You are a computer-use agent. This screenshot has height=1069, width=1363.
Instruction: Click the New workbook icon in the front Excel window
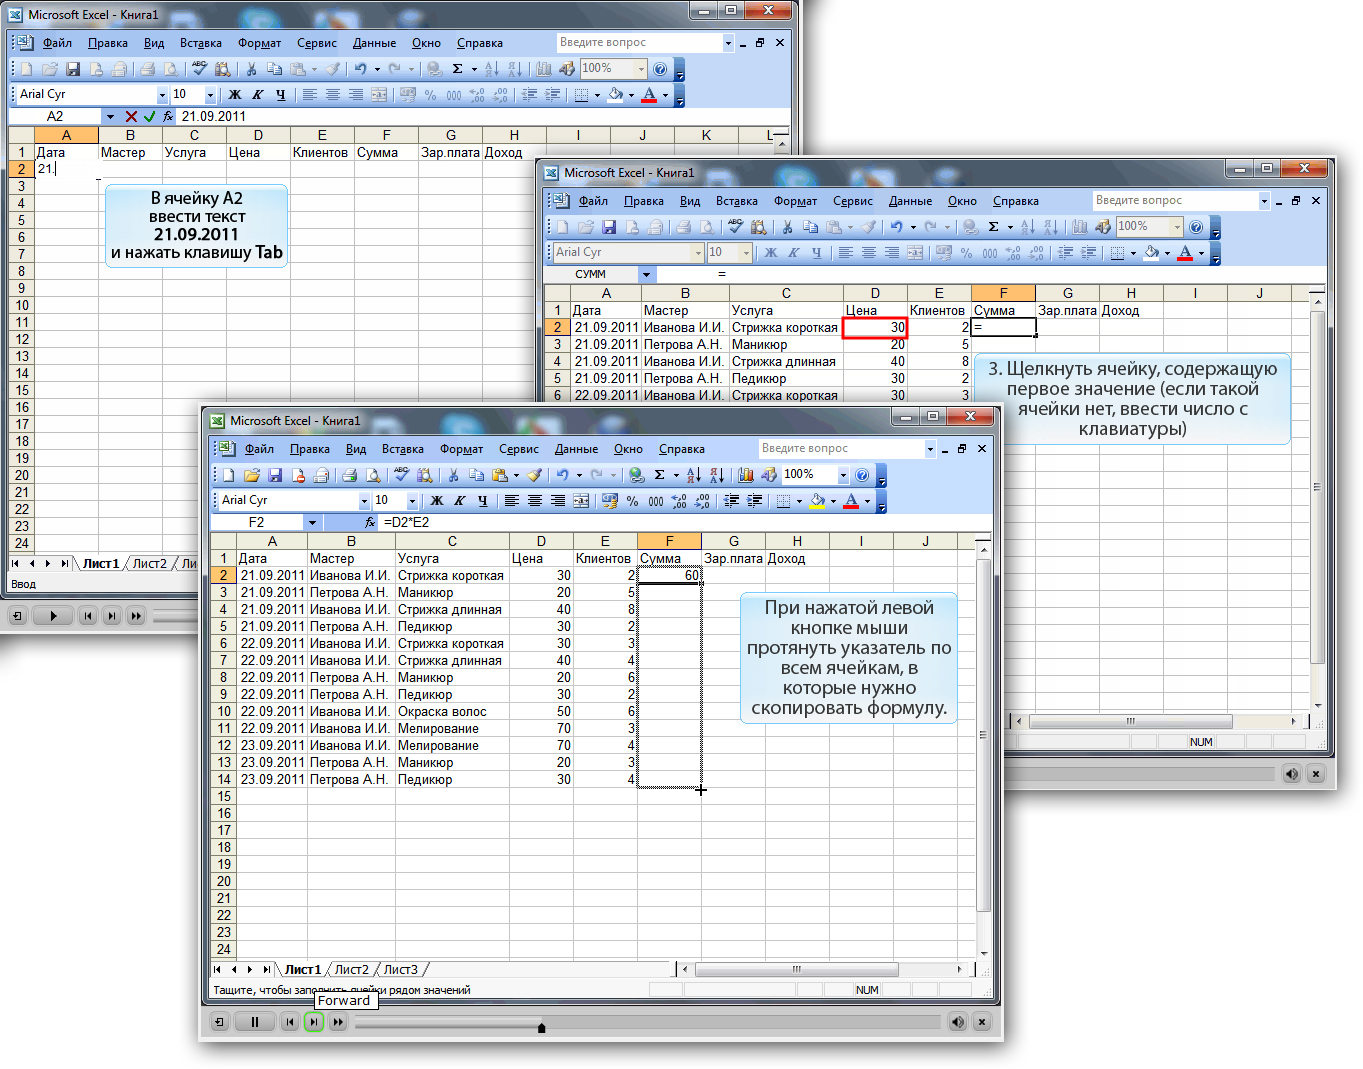click(x=228, y=475)
